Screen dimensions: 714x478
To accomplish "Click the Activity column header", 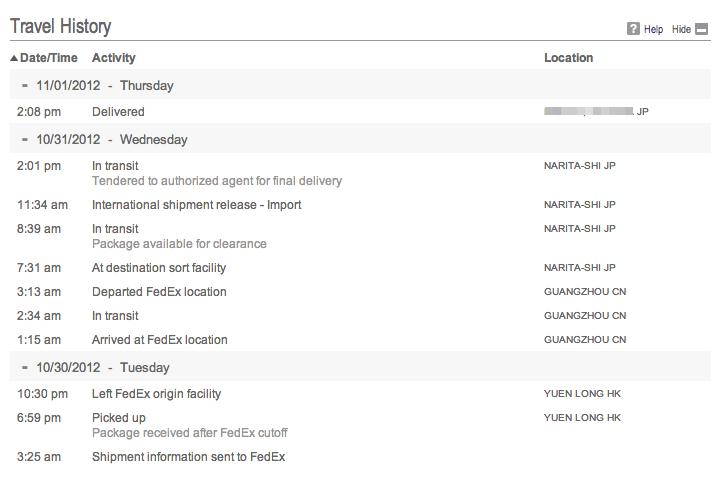I will pos(113,58).
